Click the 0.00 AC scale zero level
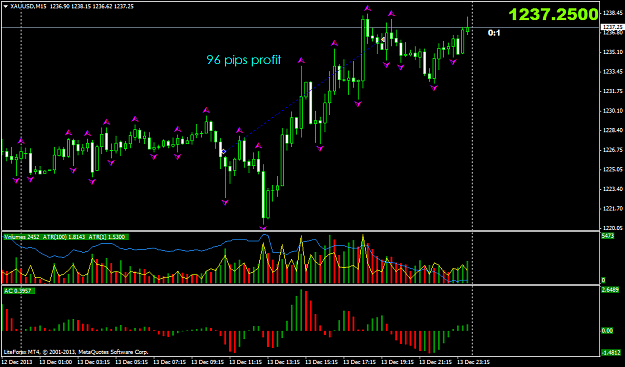This screenshot has height=367, width=625. [x=607, y=331]
